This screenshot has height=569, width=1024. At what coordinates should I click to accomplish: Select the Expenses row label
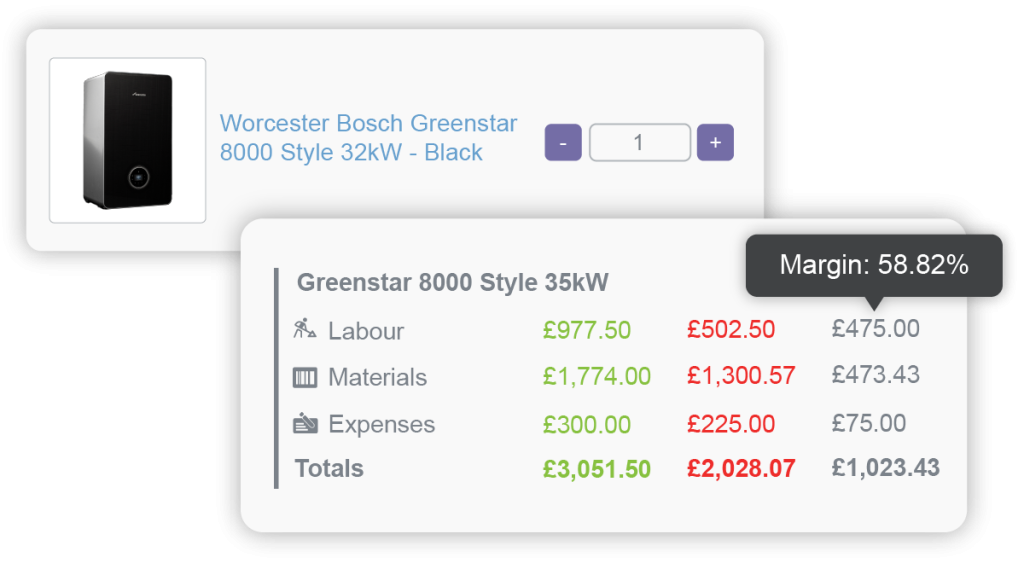(x=381, y=424)
